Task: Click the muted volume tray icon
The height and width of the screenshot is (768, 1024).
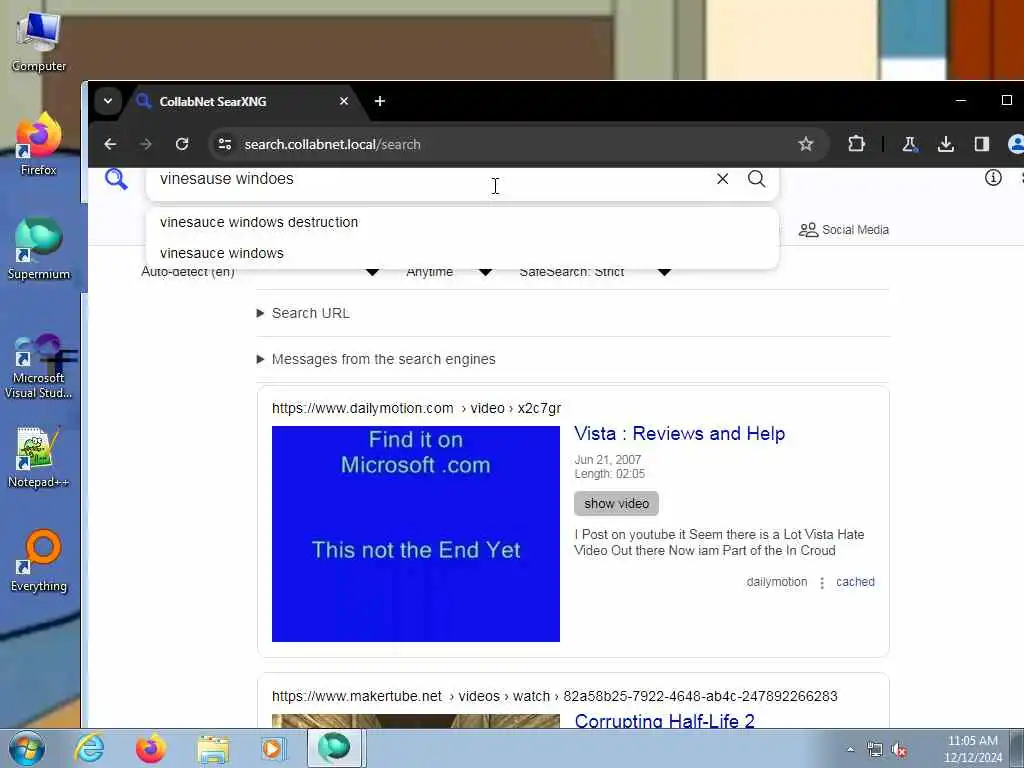Action: tap(900, 750)
